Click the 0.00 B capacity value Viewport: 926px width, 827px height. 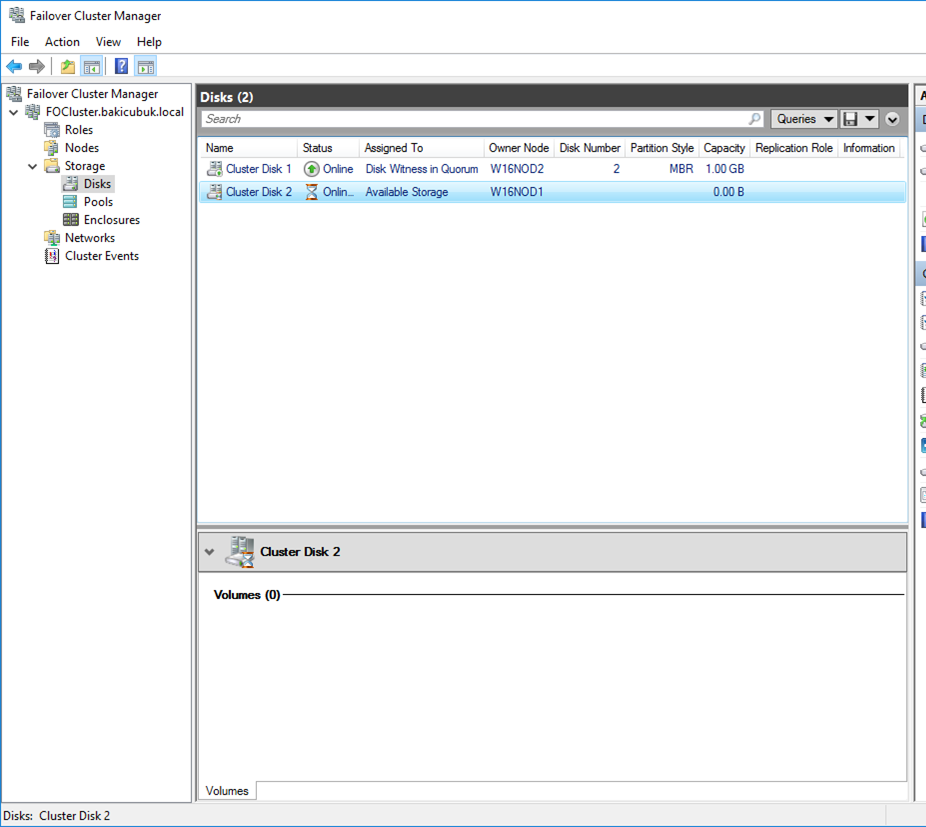pyautogui.click(x=728, y=192)
